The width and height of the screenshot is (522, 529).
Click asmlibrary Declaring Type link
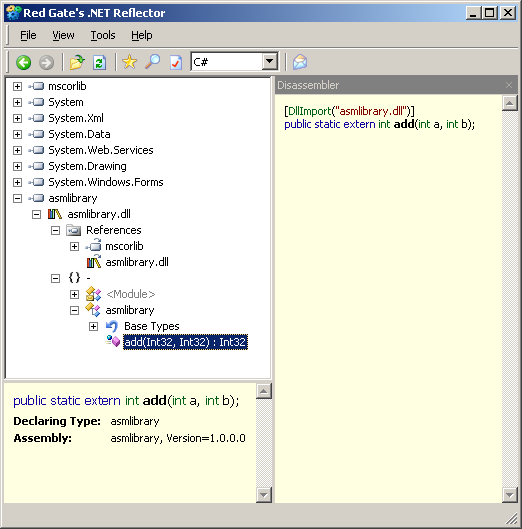(x=135, y=421)
